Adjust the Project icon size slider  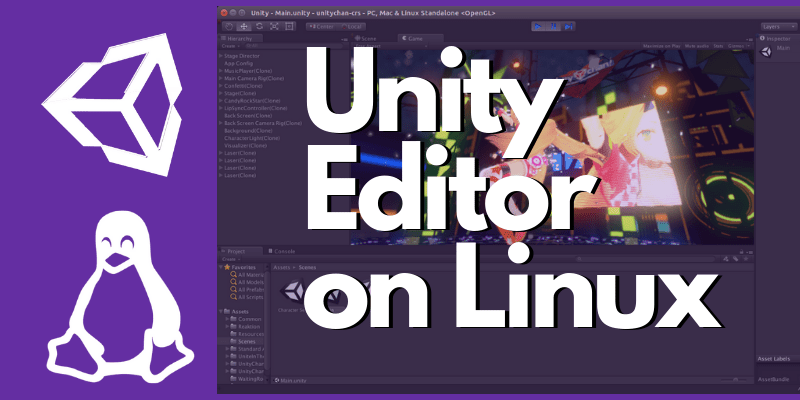[x=735, y=380]
